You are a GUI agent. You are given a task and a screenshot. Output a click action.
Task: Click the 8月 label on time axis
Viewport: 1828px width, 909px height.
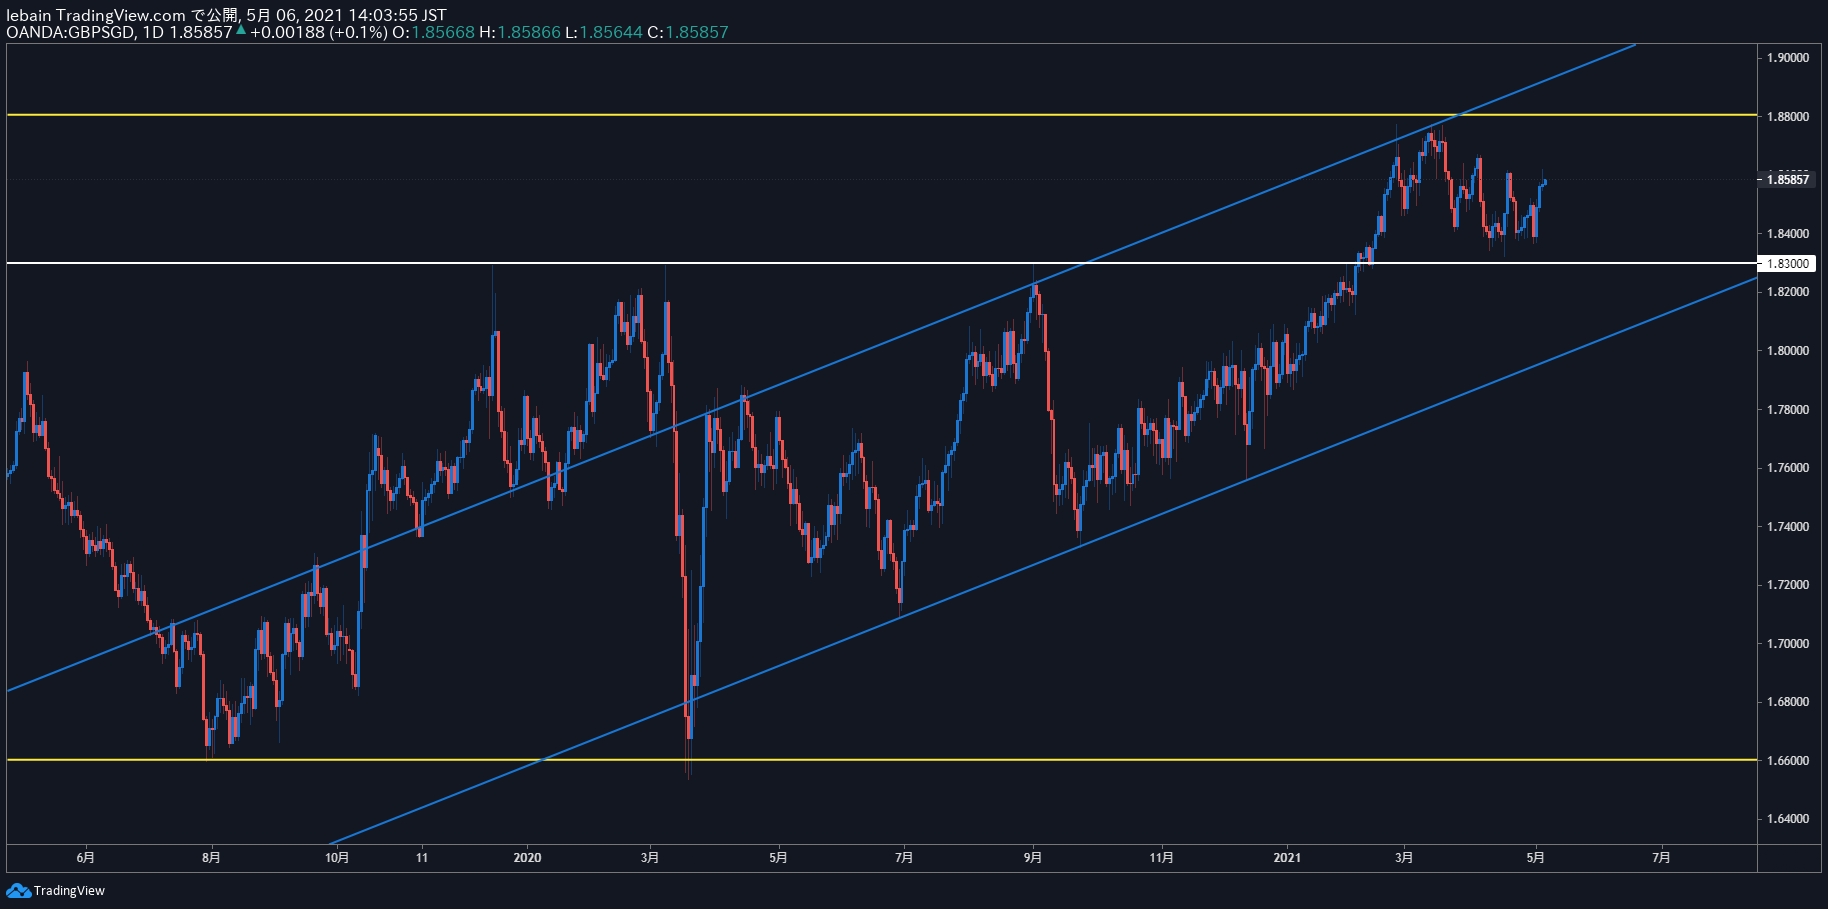coord(211,858)
